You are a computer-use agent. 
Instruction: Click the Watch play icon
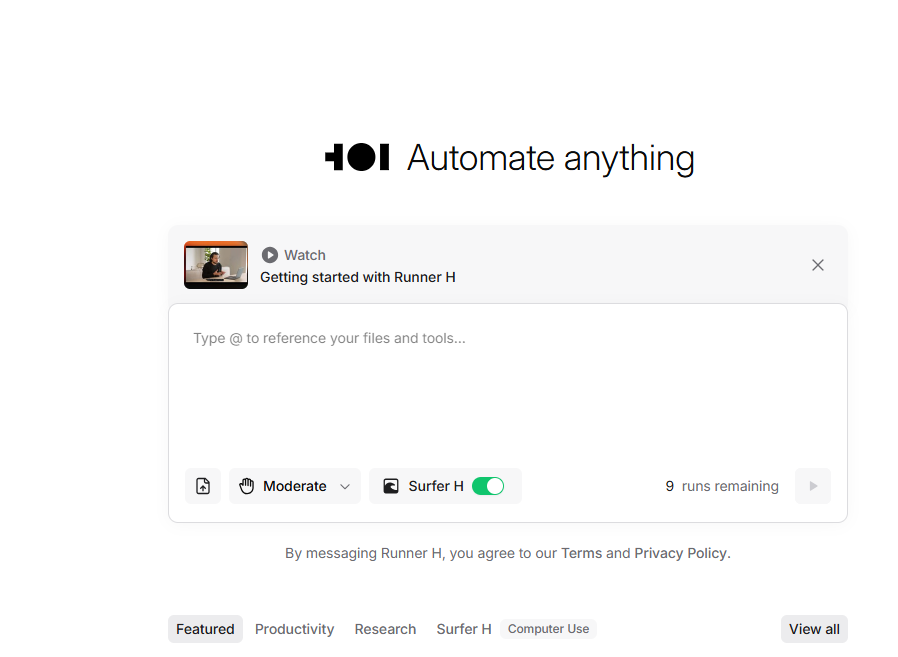pos(269,255)
